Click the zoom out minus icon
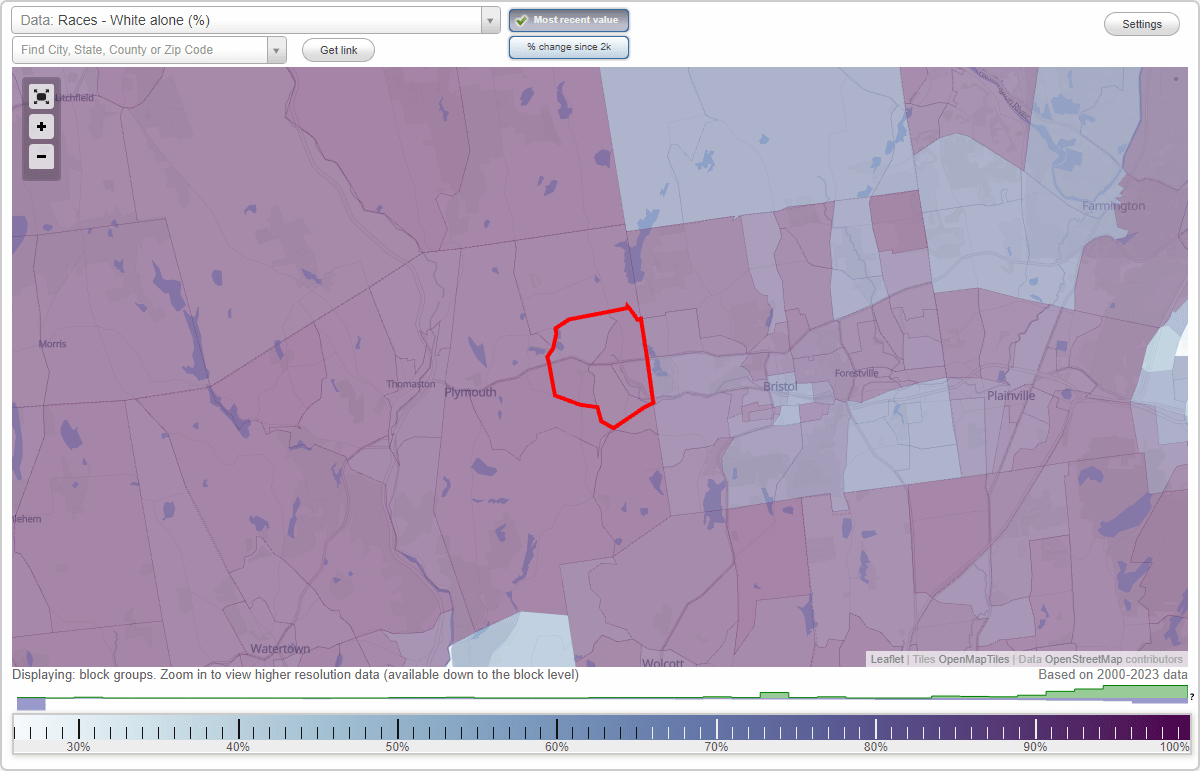The width and height of the screenshot is (1200, 771). click(41, 157)
